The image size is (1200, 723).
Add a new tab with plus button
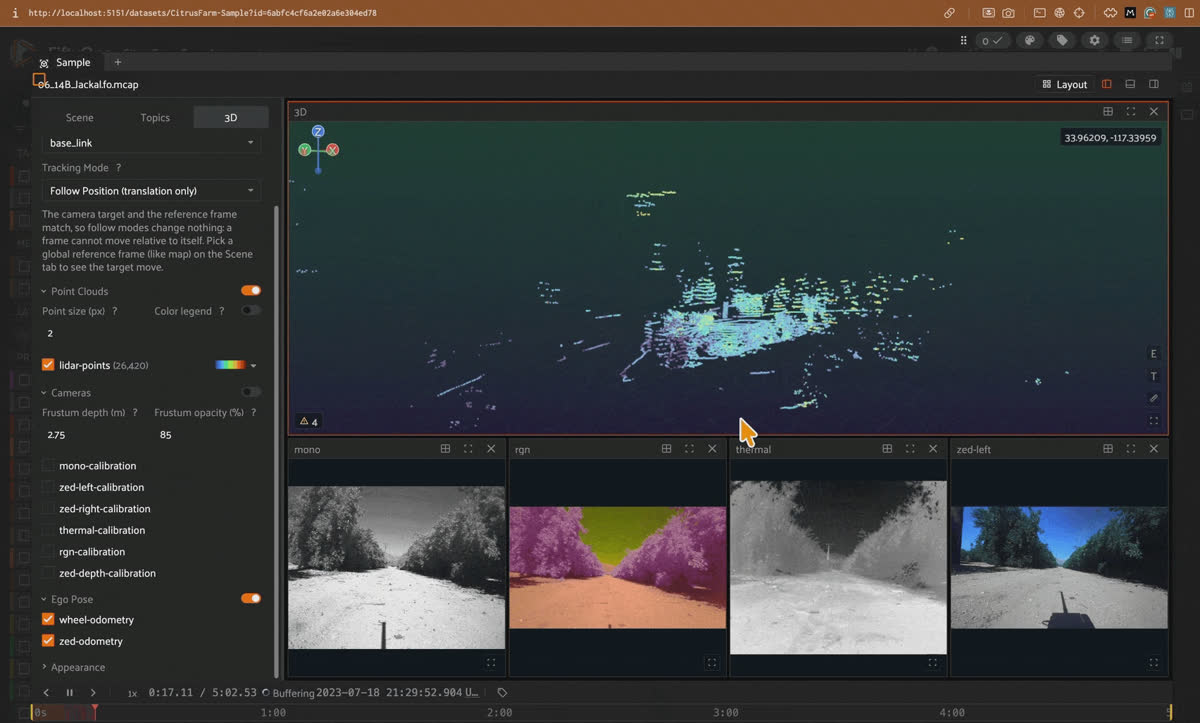tap(117, 62)
